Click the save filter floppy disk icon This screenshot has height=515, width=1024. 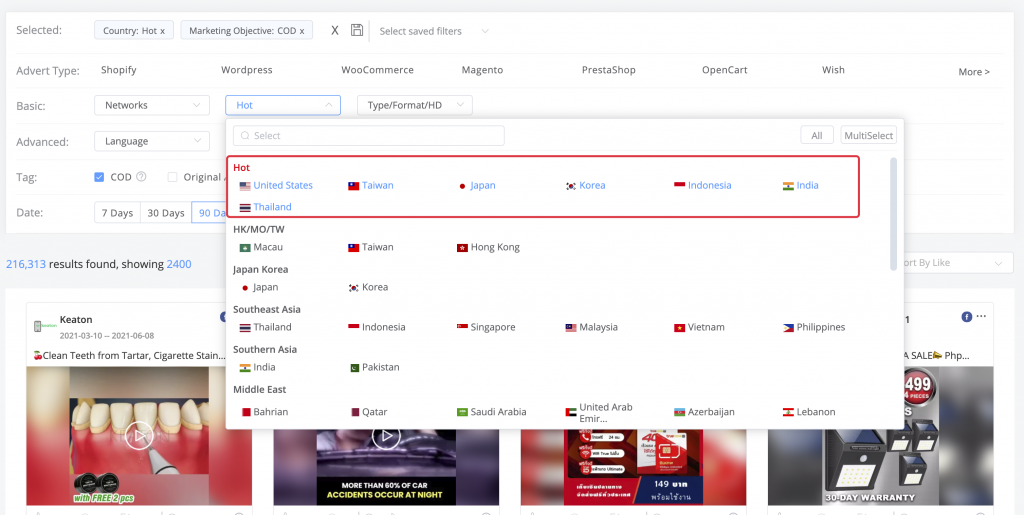click(357, 31)
